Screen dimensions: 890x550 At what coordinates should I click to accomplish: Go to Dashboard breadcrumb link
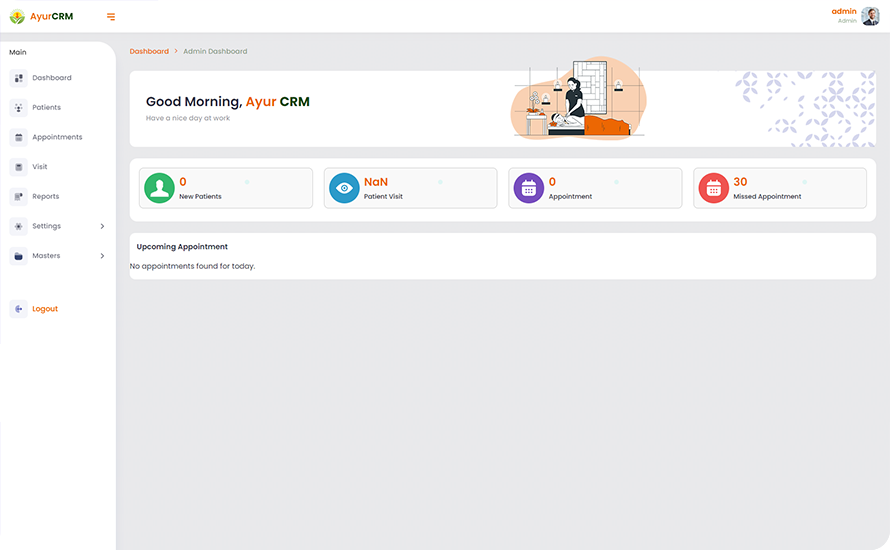pyautogui.click(x=149, y=51)
